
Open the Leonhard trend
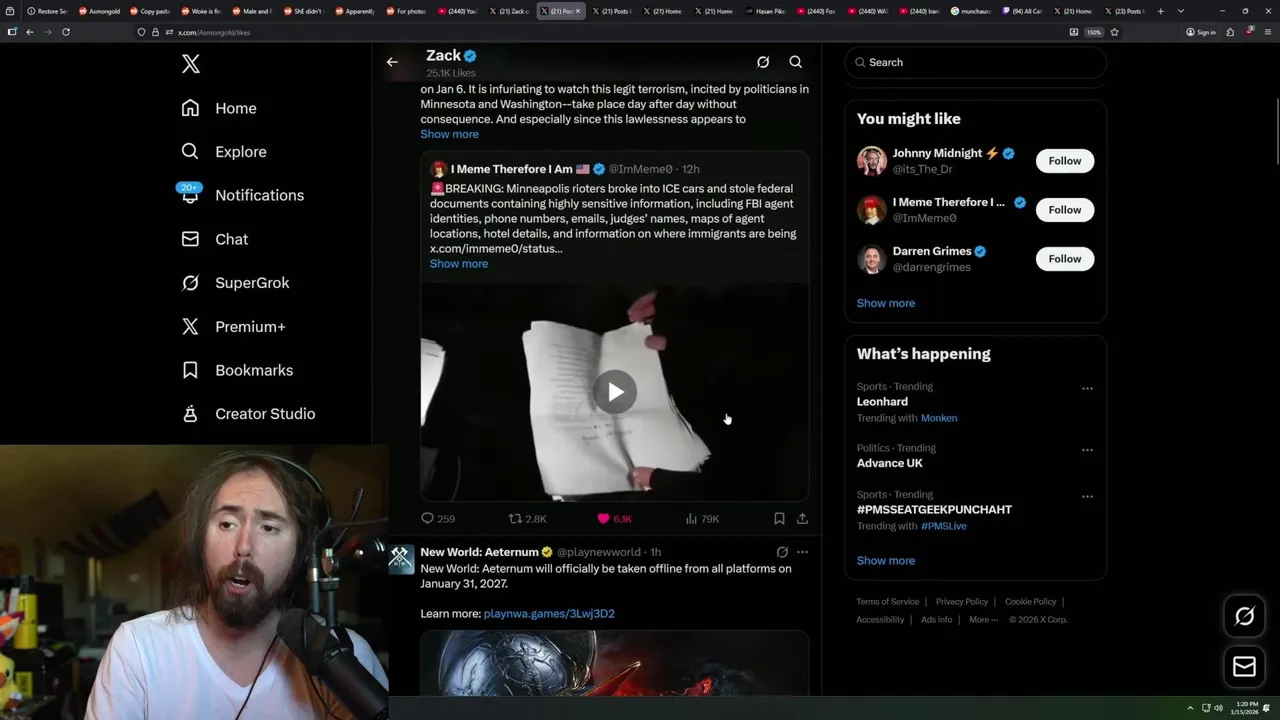coord(882,402)
